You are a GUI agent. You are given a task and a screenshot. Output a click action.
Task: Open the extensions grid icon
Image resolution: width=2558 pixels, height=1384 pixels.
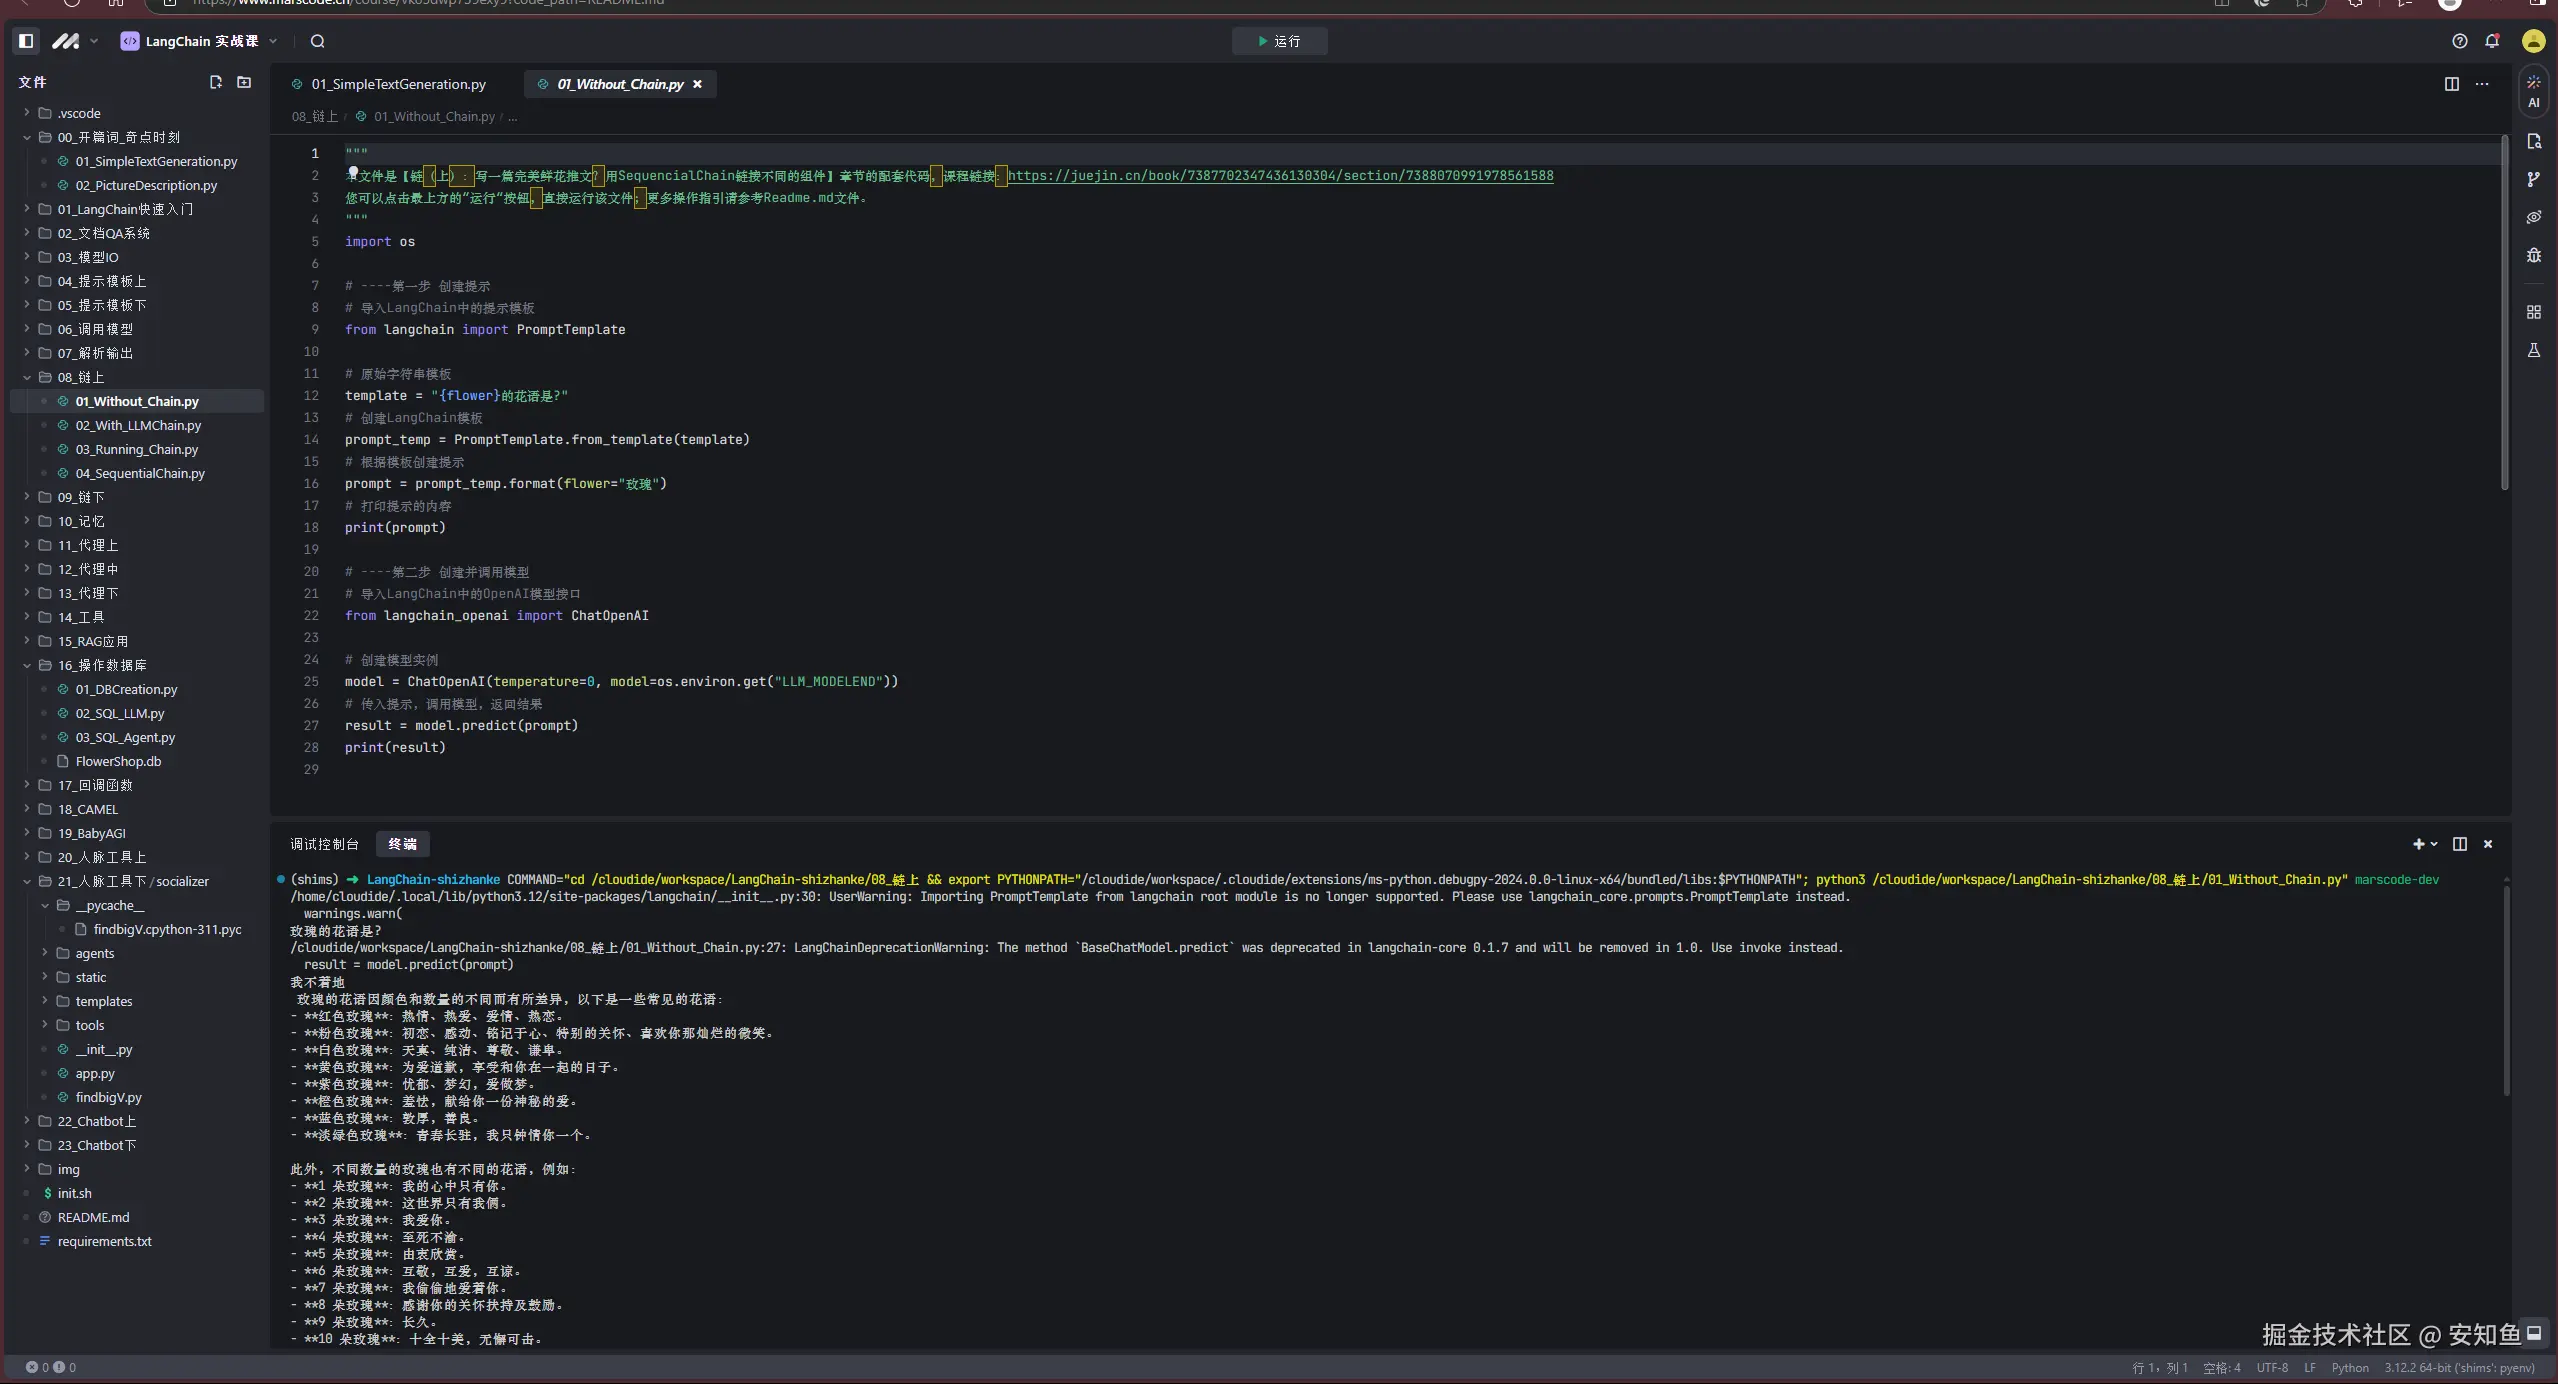(2533, 312)
